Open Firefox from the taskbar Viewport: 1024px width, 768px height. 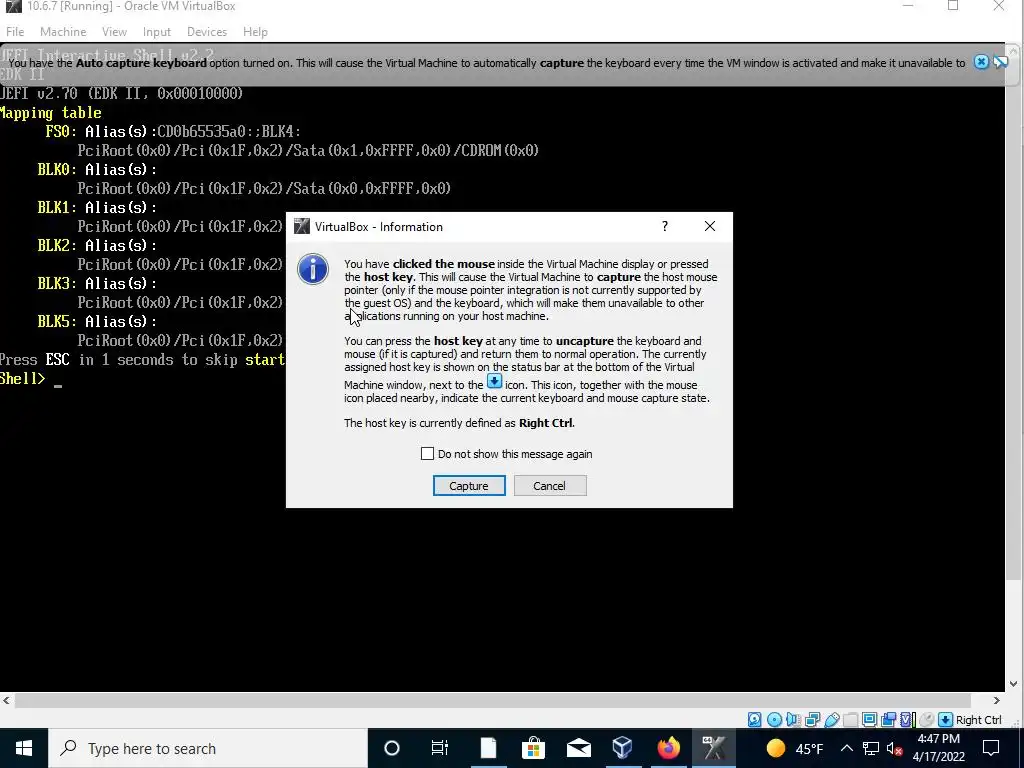coord(669,748)
